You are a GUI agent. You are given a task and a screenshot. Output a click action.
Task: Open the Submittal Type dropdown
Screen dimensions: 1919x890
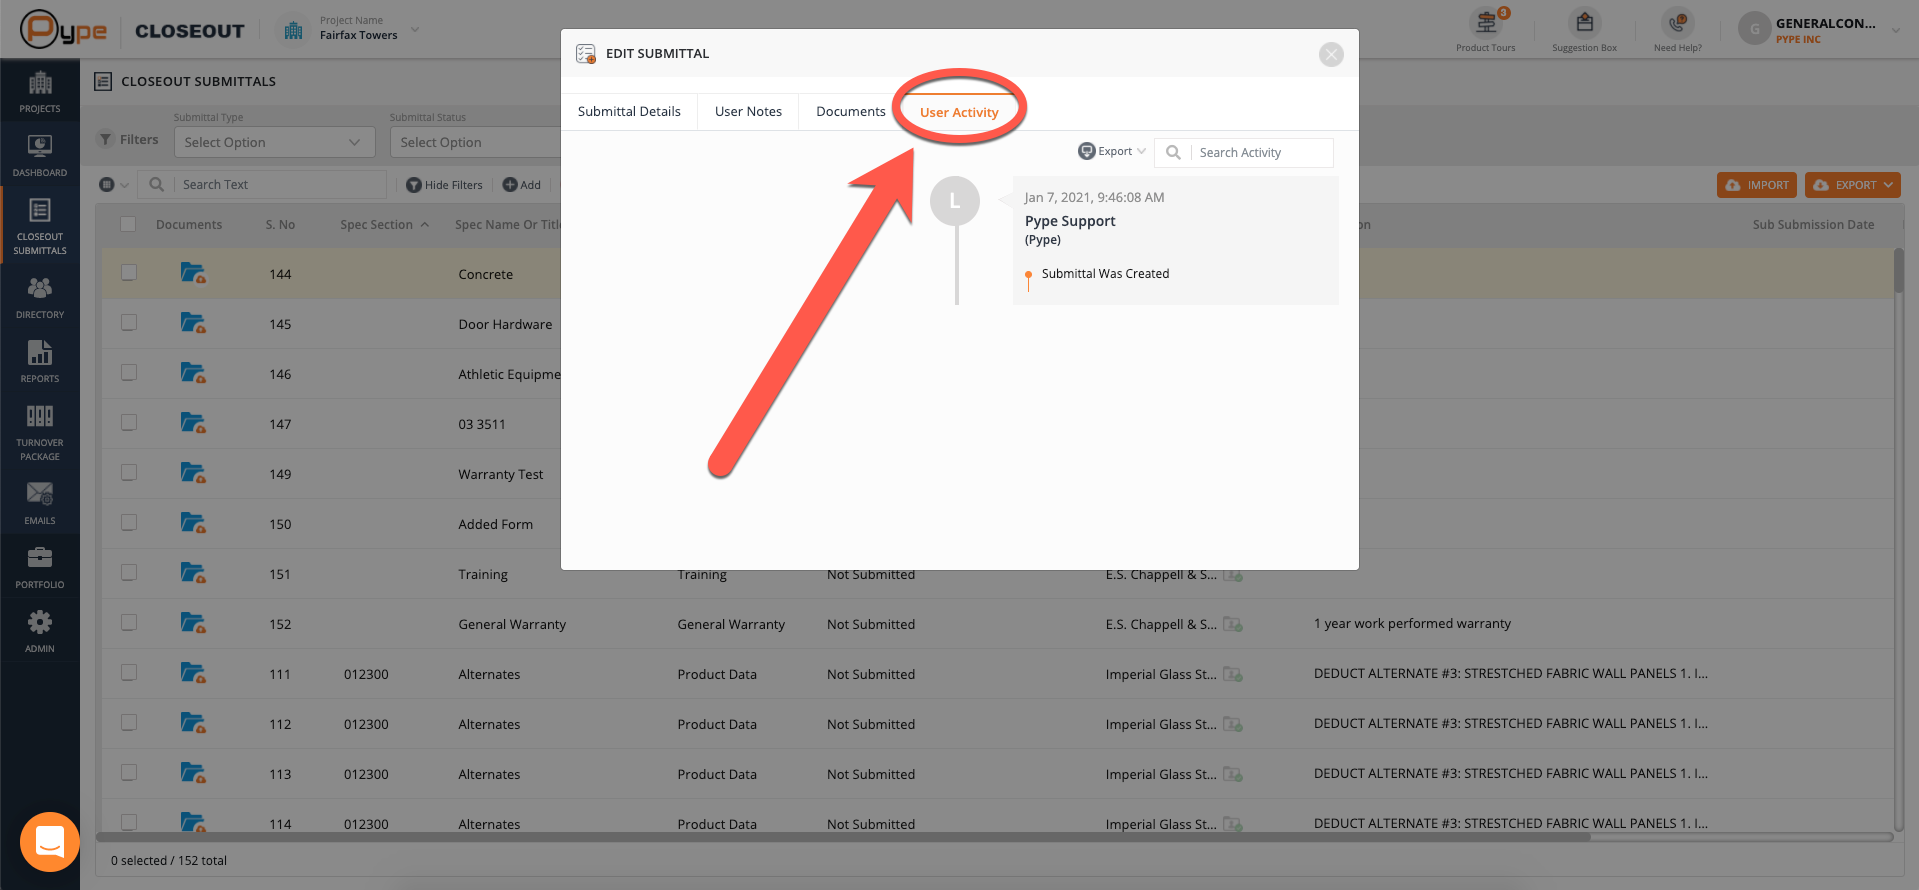point(274,142)
